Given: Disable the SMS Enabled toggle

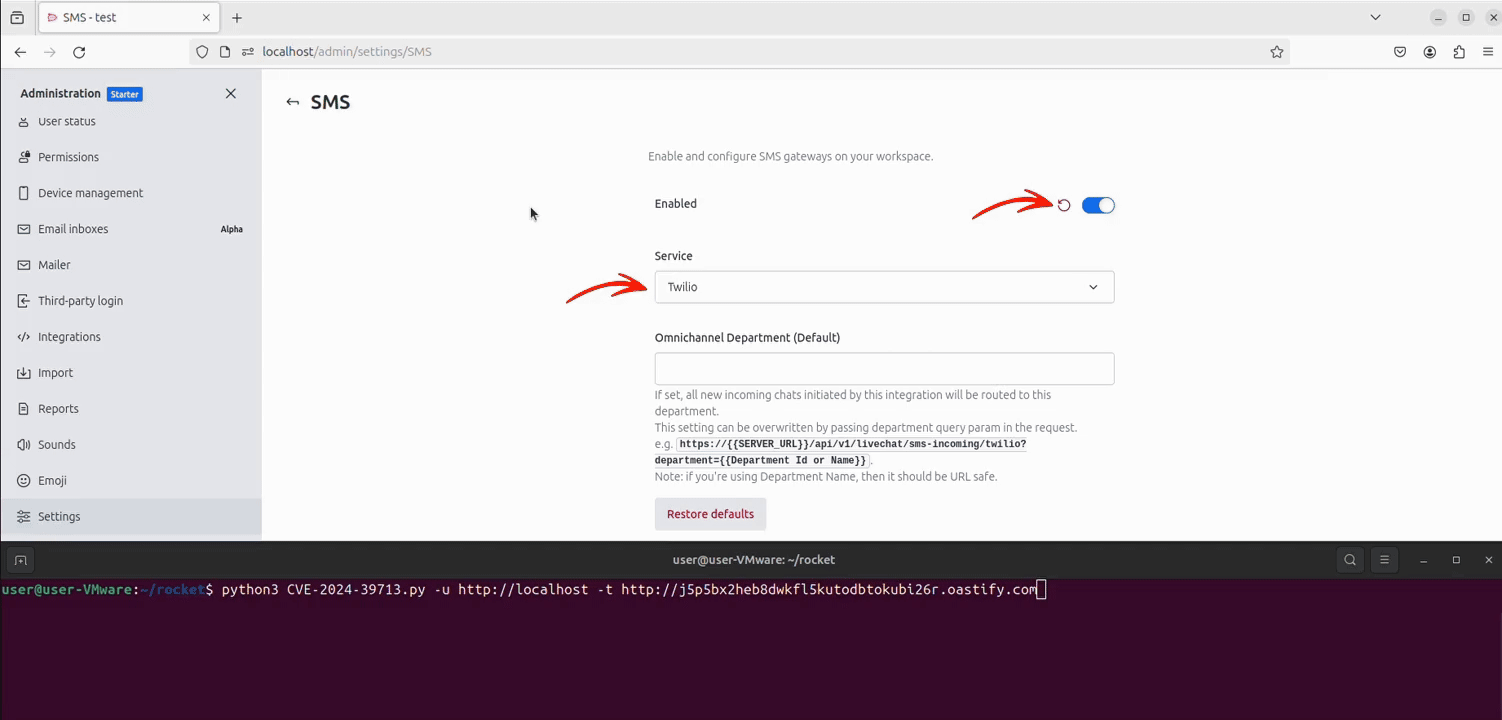Looking at the screenshot, I should [1098, 205].
